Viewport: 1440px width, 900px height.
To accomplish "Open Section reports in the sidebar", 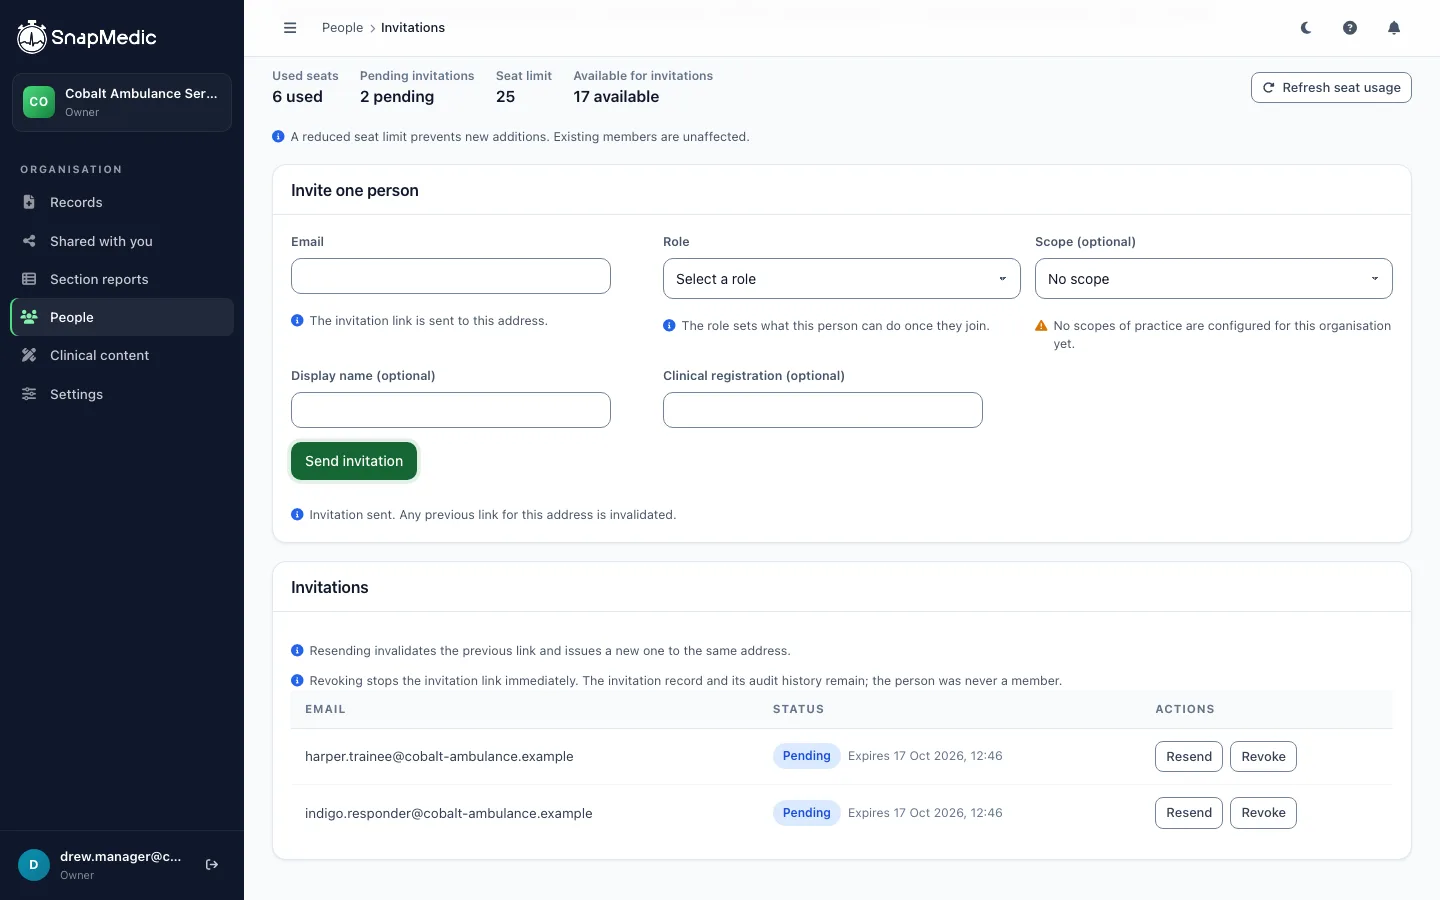I will (x=122, y=279).
